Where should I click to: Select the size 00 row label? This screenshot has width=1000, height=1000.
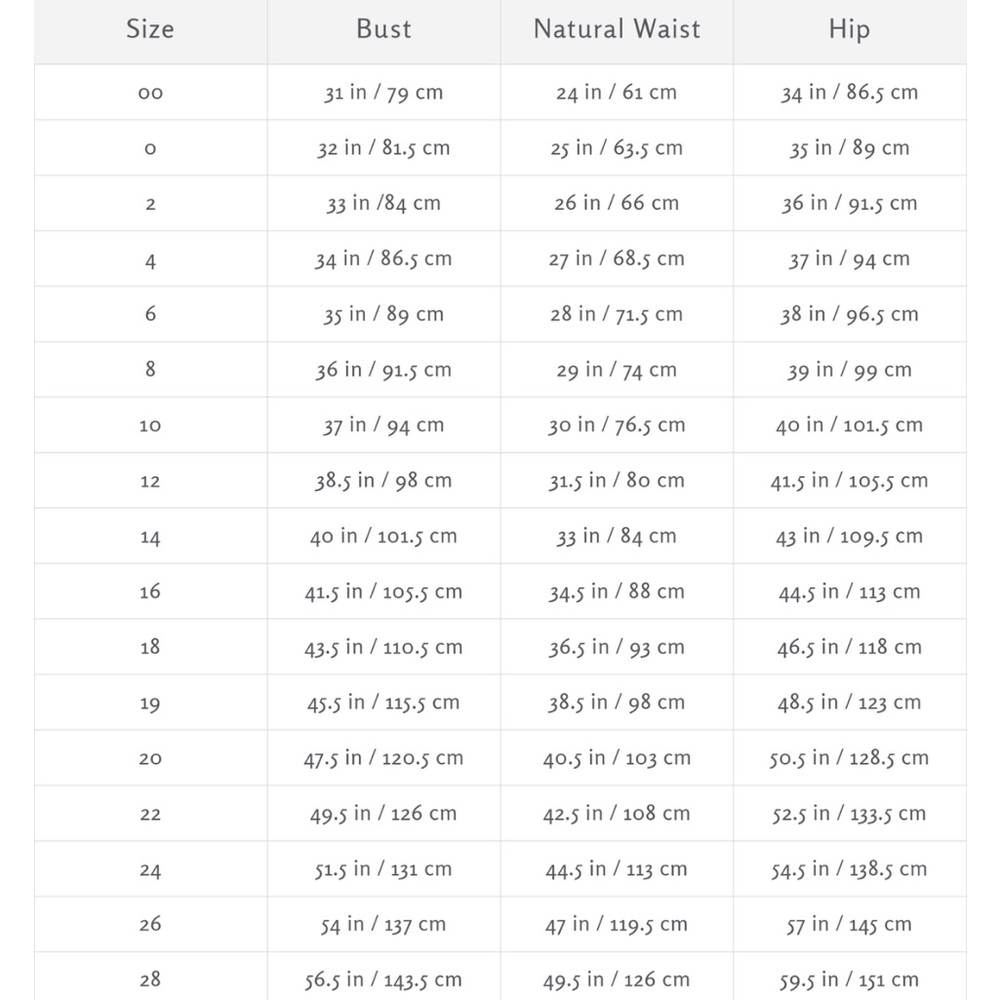click(150, 93)
